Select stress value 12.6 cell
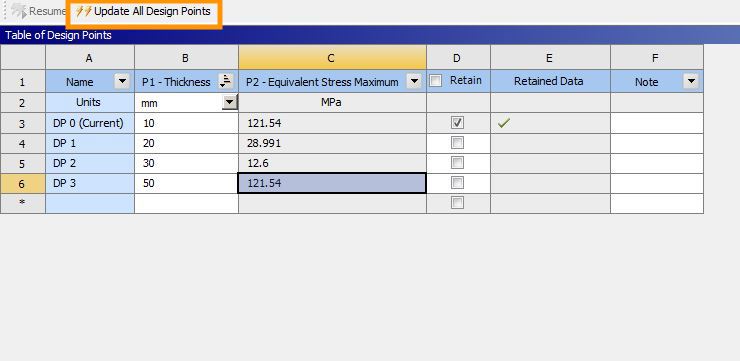The image size is (740, 361). 332,163
